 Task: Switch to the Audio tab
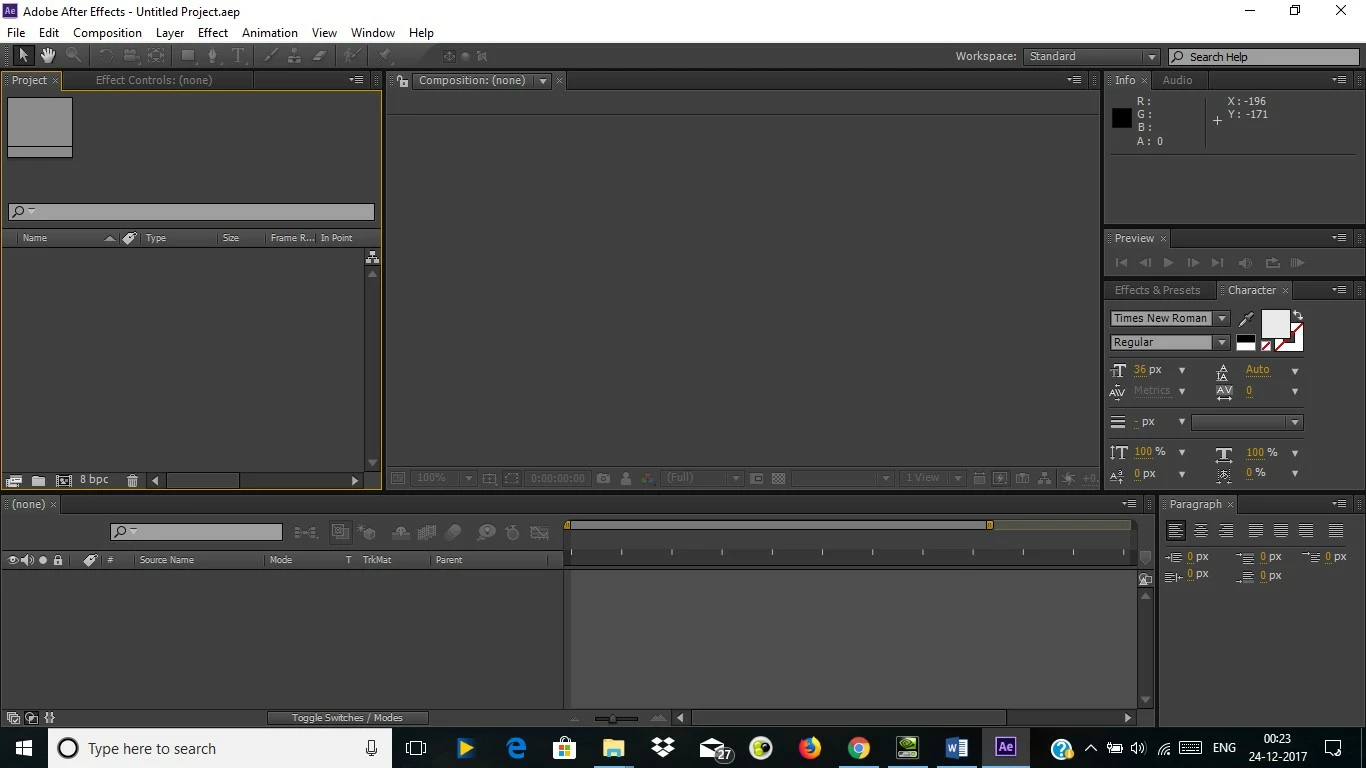(1177, 80)
